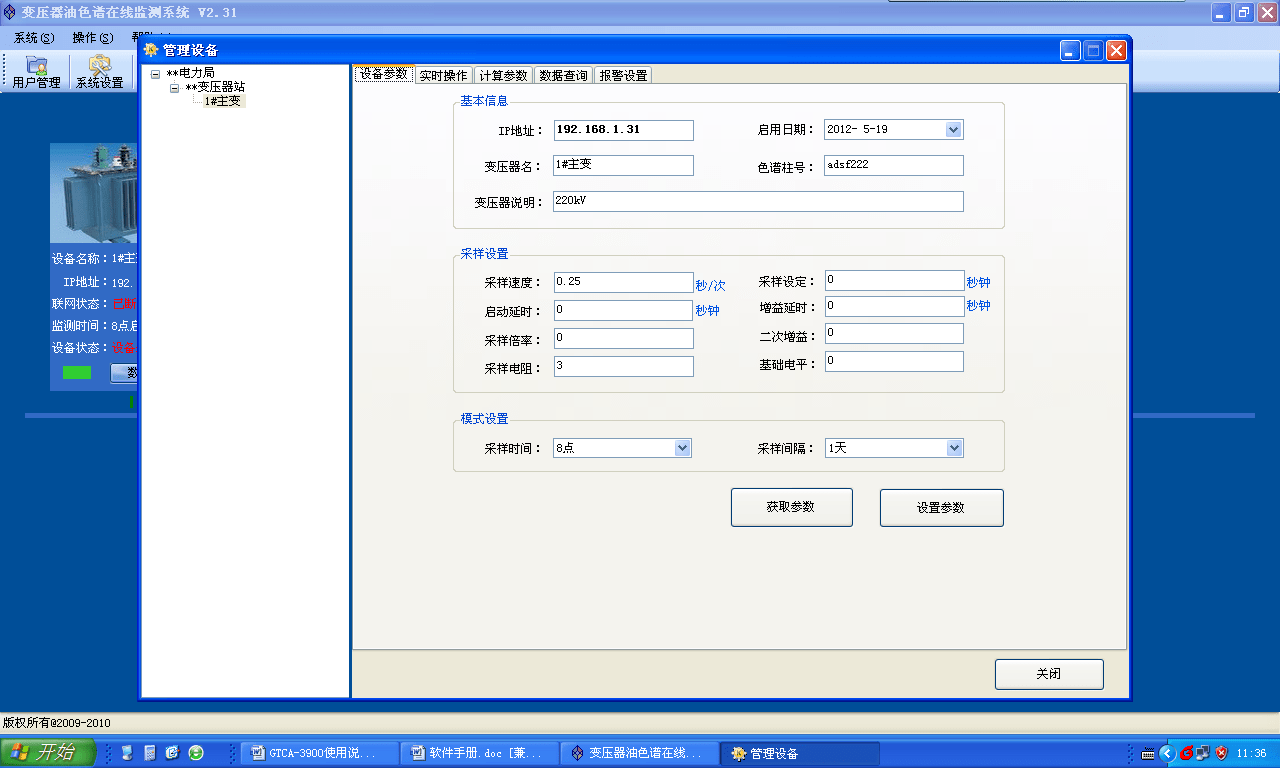Click the 设置参数 button

tap(941, 507)
